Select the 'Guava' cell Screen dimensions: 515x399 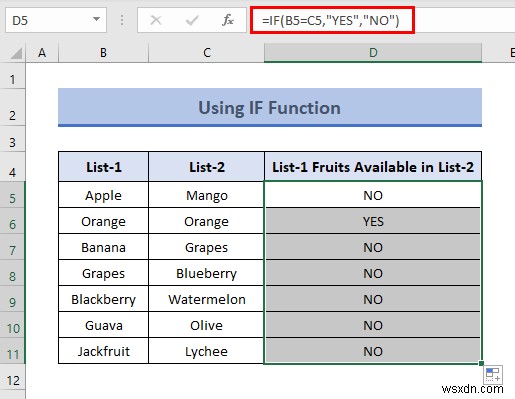103,325
